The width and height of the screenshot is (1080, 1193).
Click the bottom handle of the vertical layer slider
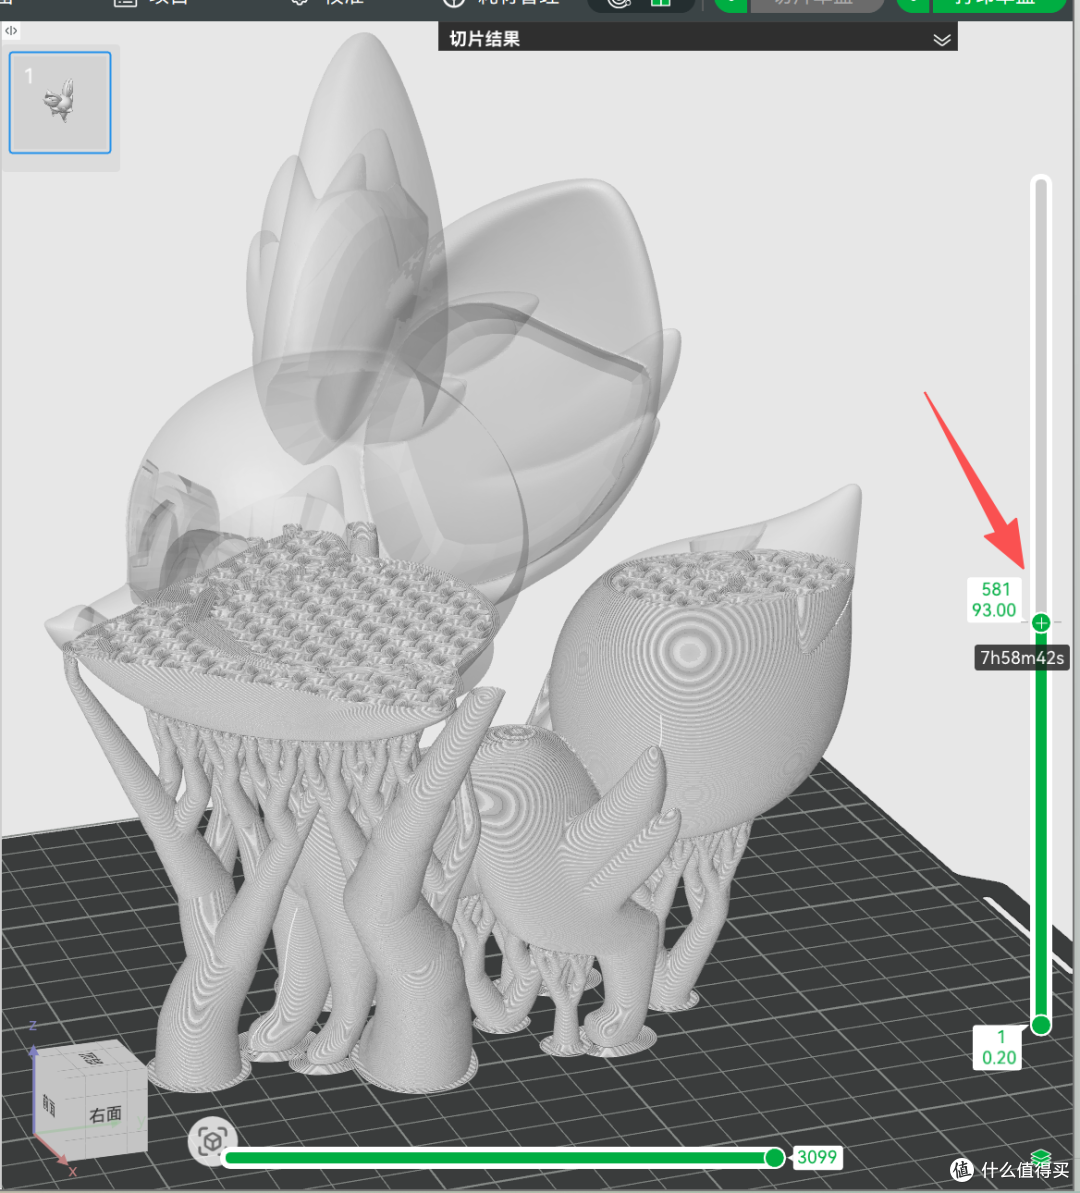[x=1041, y=1025]
